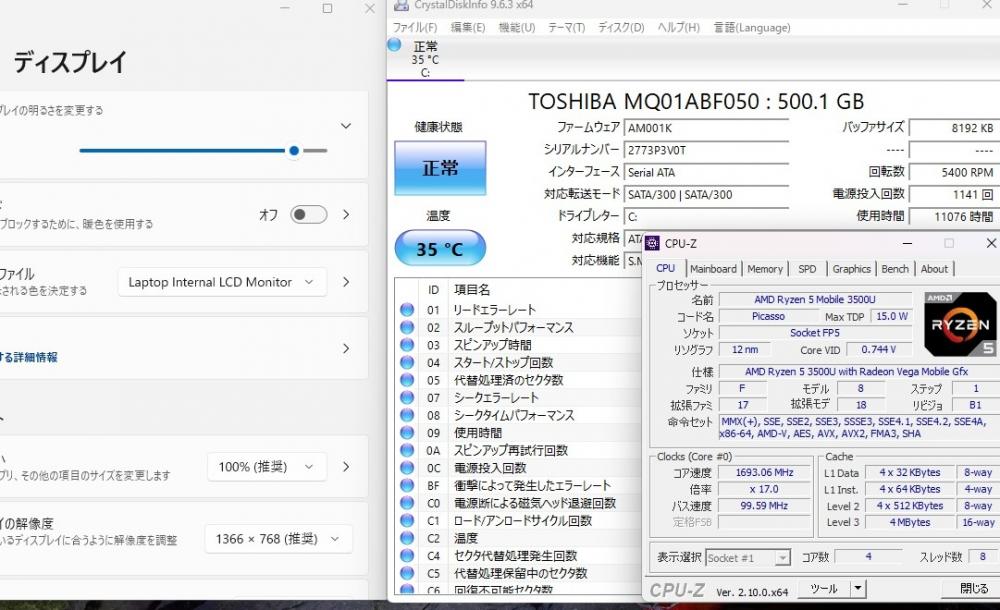Viewport: 1000px width, 610px height.
Task: Click the blue 正常 health status button
Action: (x=440, y=168)
